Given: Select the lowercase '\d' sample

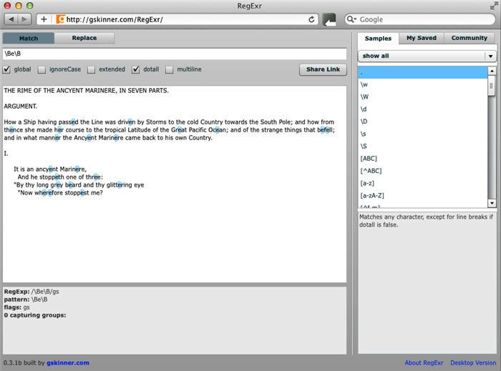Looking at the screenshot, I should click(x=423, y=109).
